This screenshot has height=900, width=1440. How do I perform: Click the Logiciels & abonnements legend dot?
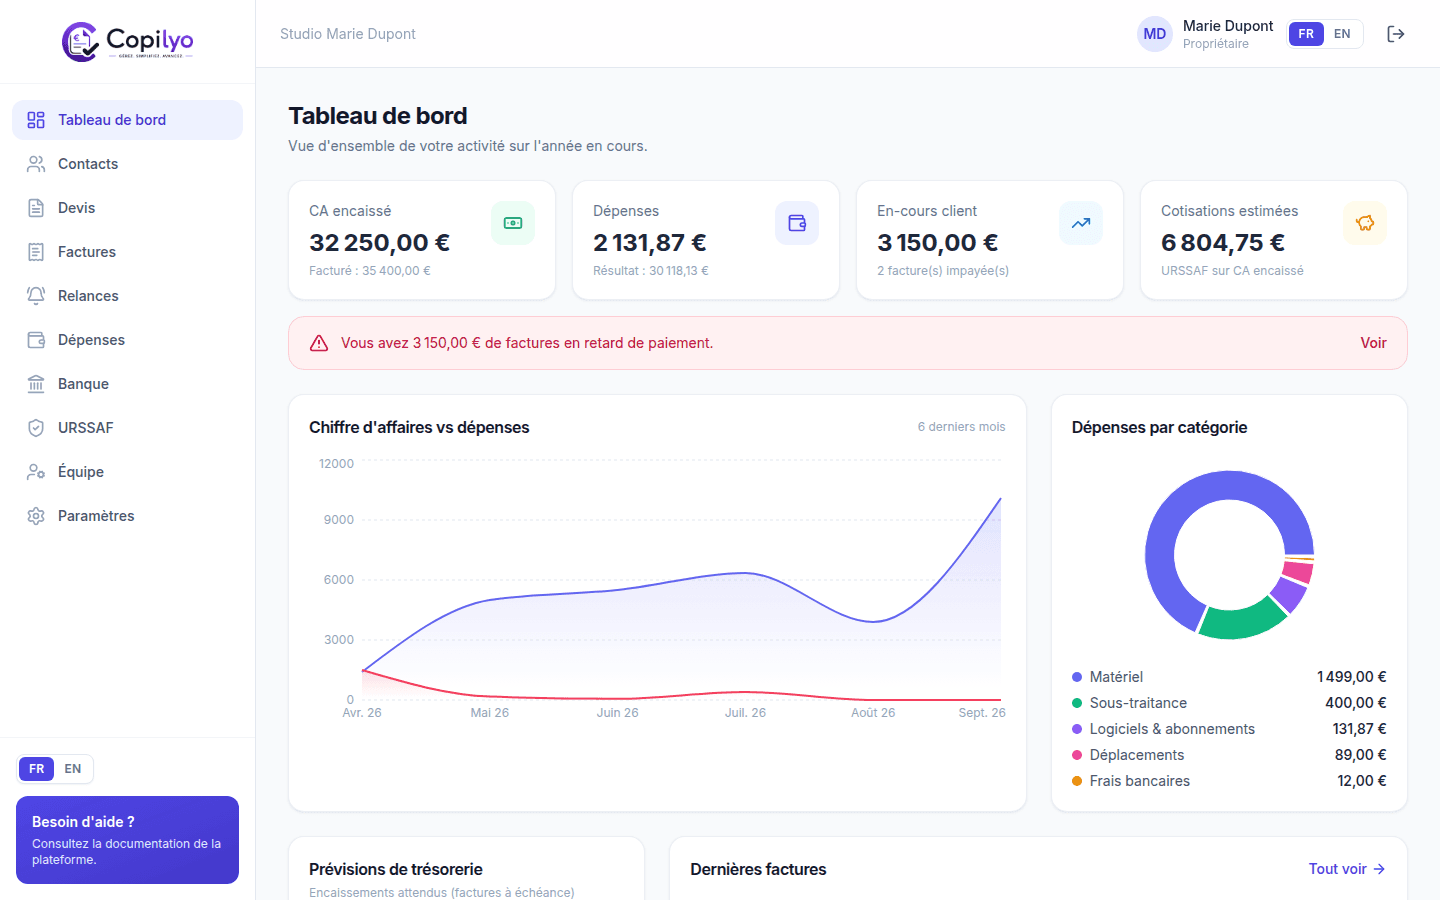click(x=1077, y=729)
